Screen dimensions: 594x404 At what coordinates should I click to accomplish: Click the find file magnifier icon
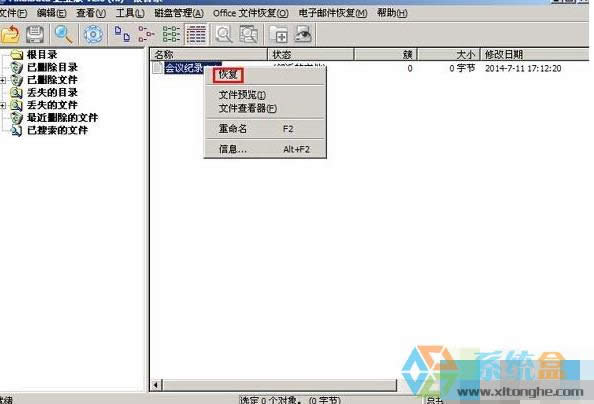coord(224,34)
